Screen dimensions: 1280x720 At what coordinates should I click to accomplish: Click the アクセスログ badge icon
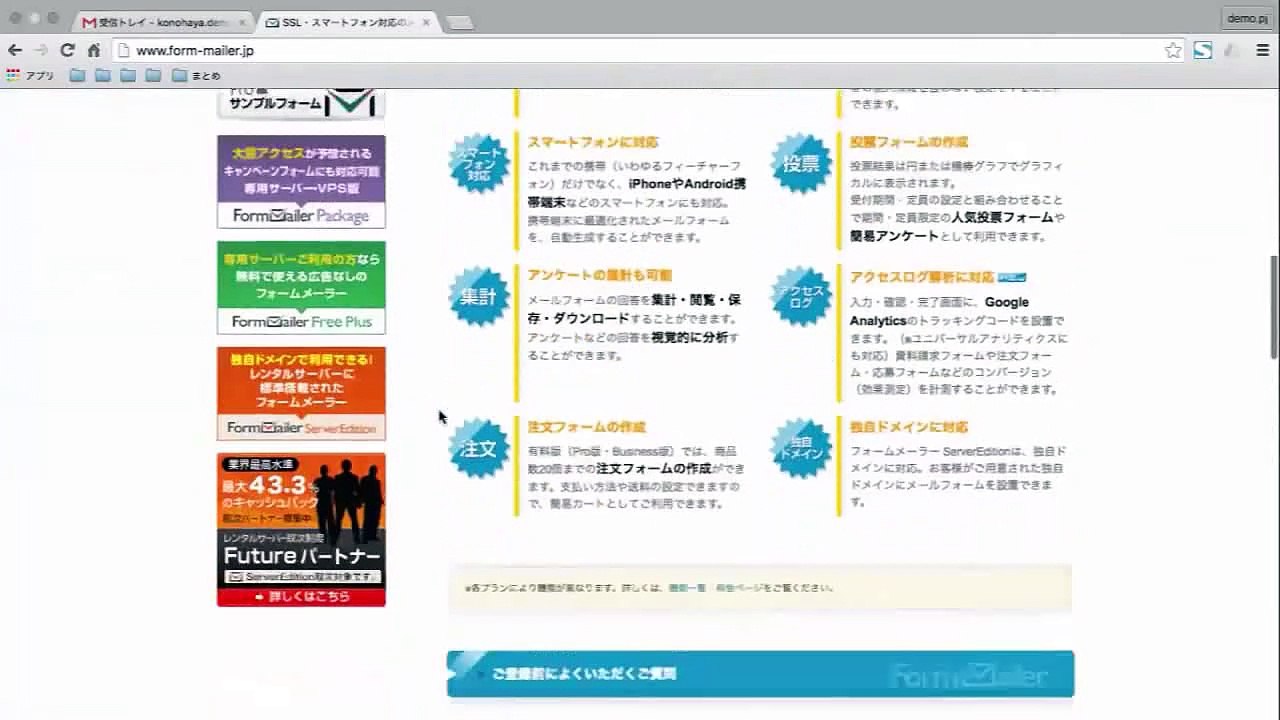[x=802, y=297]
